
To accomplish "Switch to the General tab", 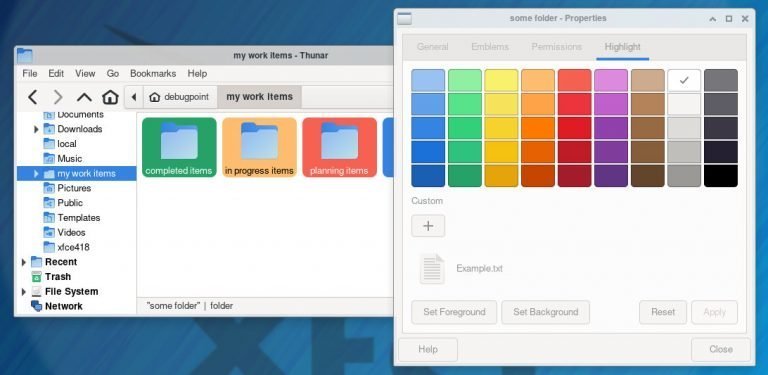I will click(432, 47).
